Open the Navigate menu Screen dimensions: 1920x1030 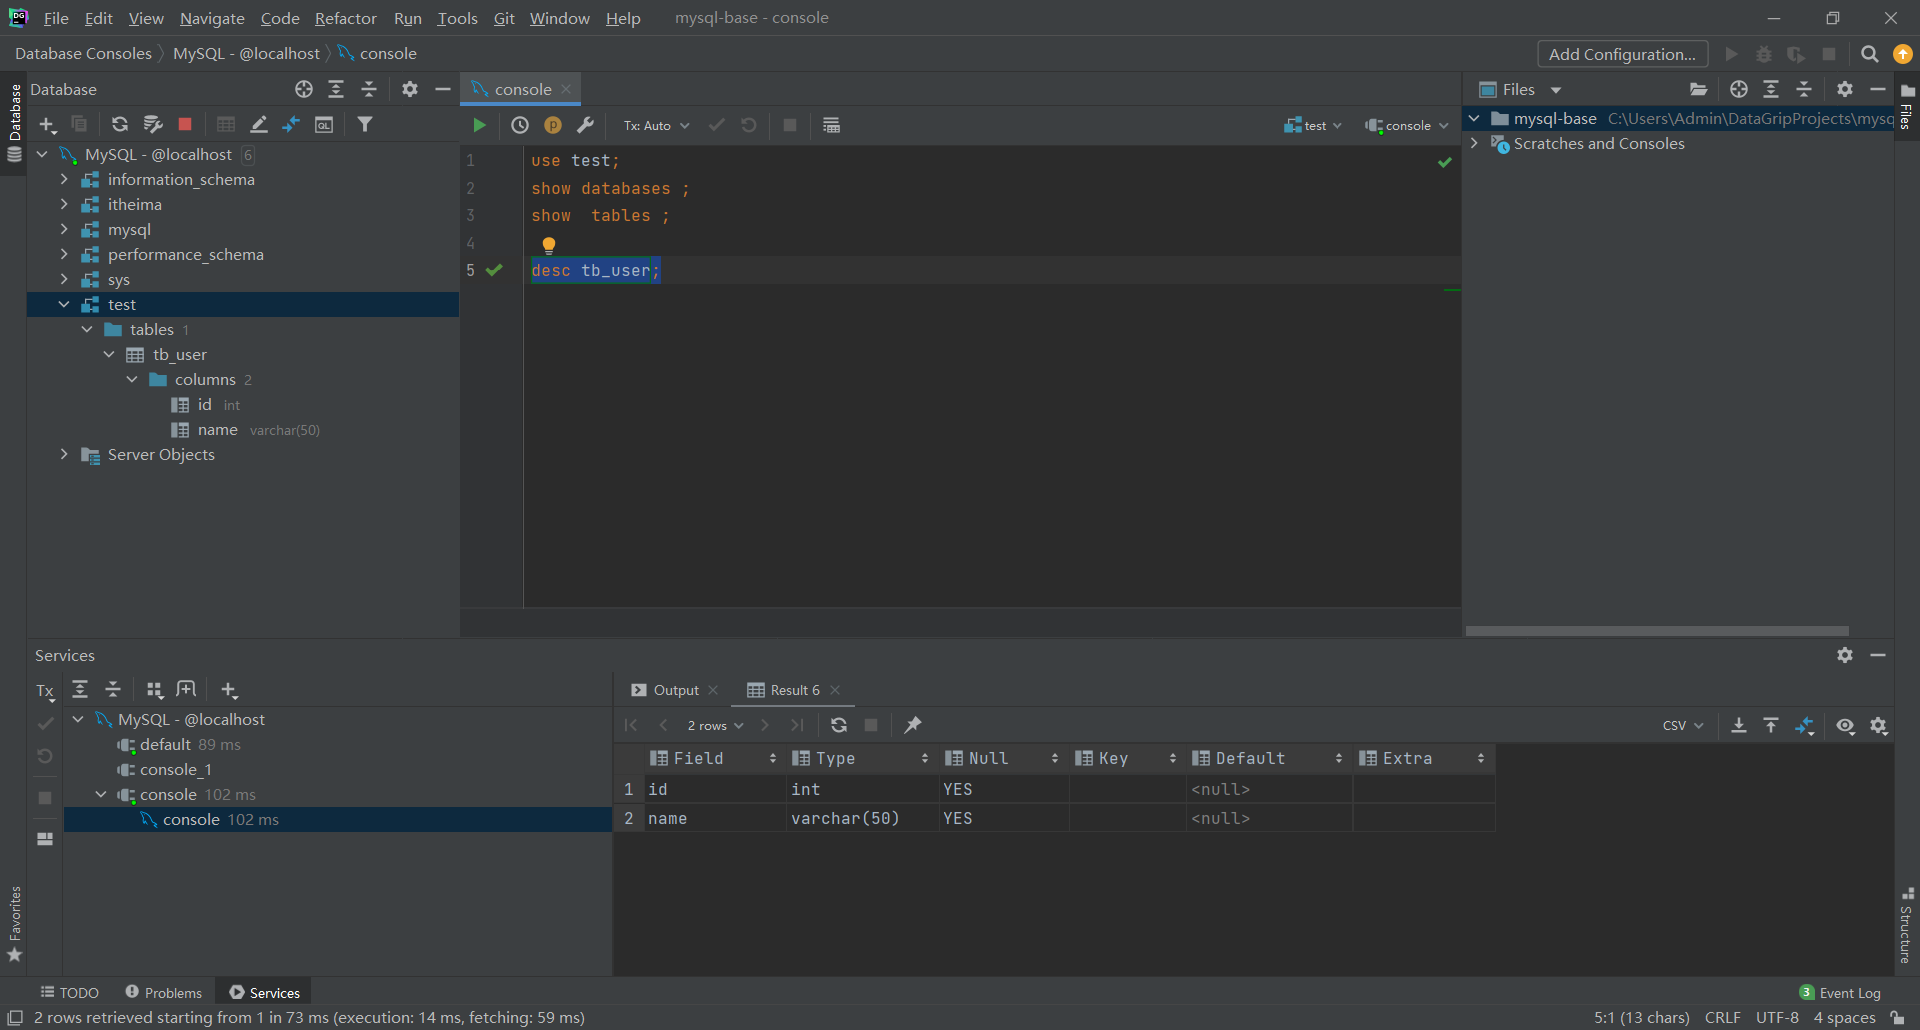212,18
